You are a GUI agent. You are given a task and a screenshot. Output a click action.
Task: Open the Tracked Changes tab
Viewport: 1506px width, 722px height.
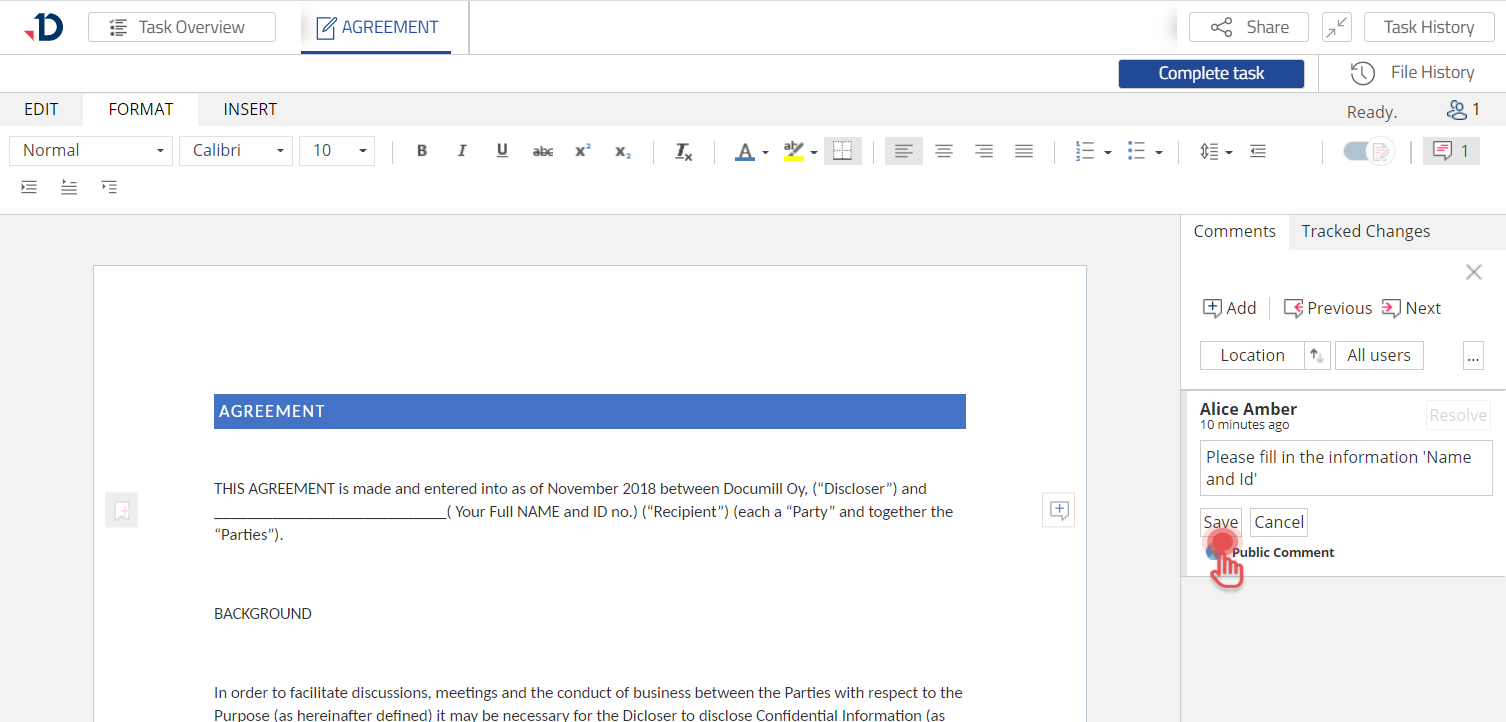(x=1365, y=231)
